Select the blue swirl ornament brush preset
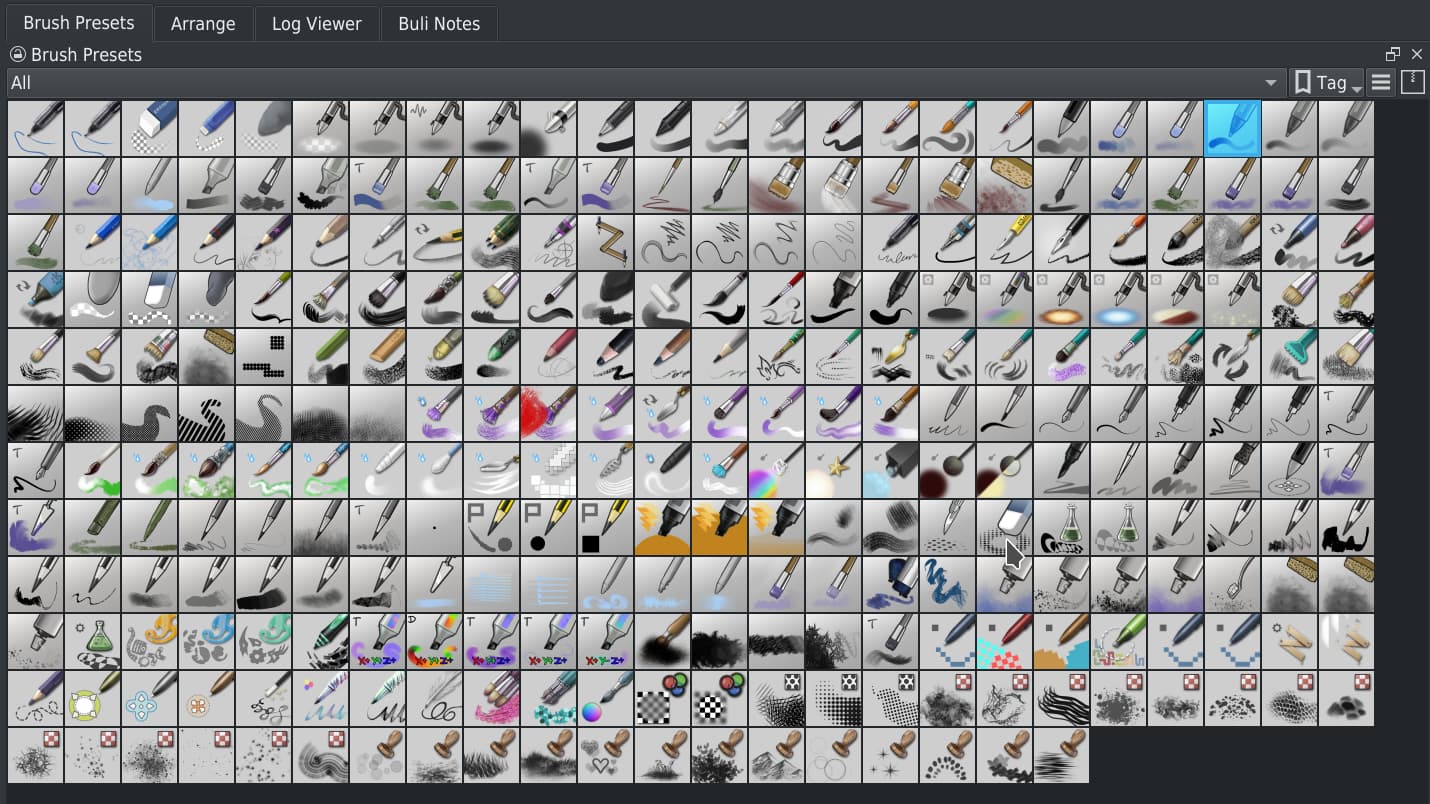1430x804 pixels. point(207,641)
